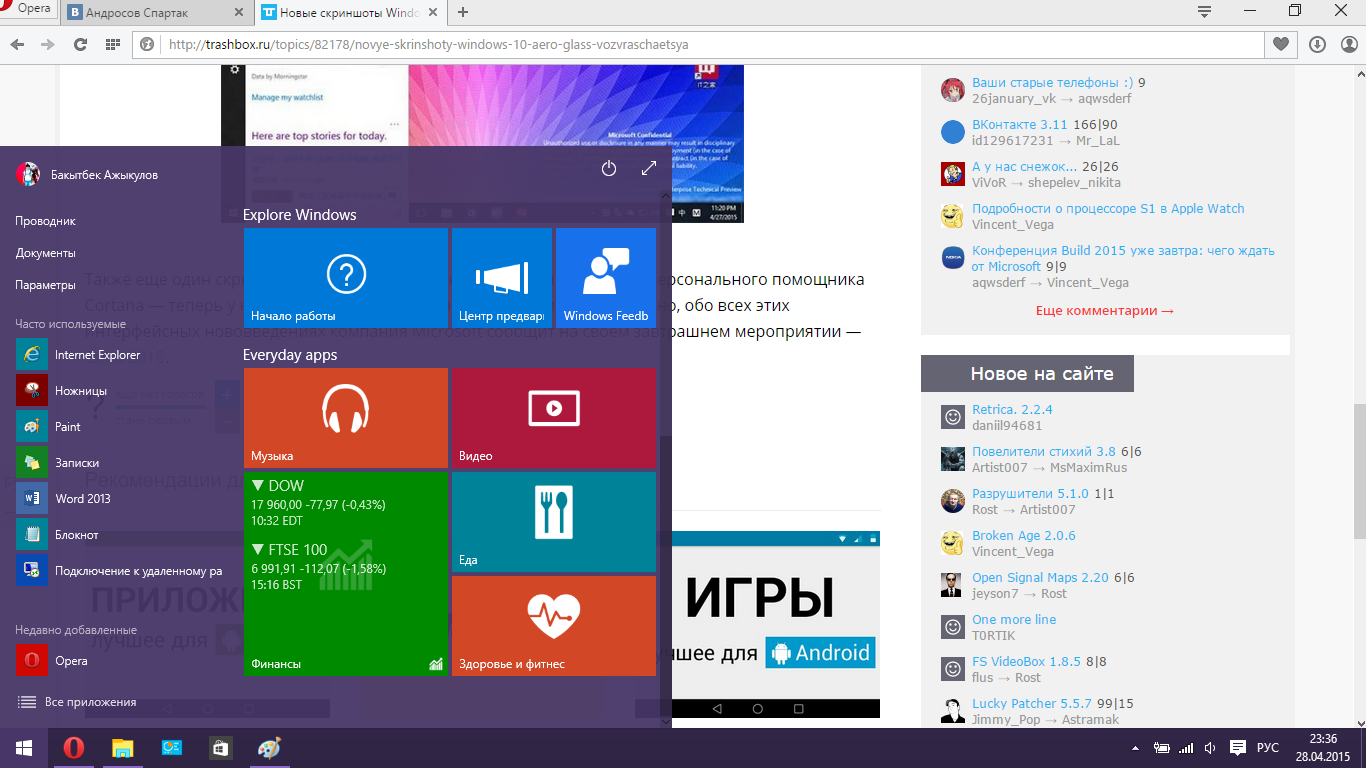Show hidden tray icons arrow
1366x768 pixels.
pyautogui.click(x=1135, y=748)
